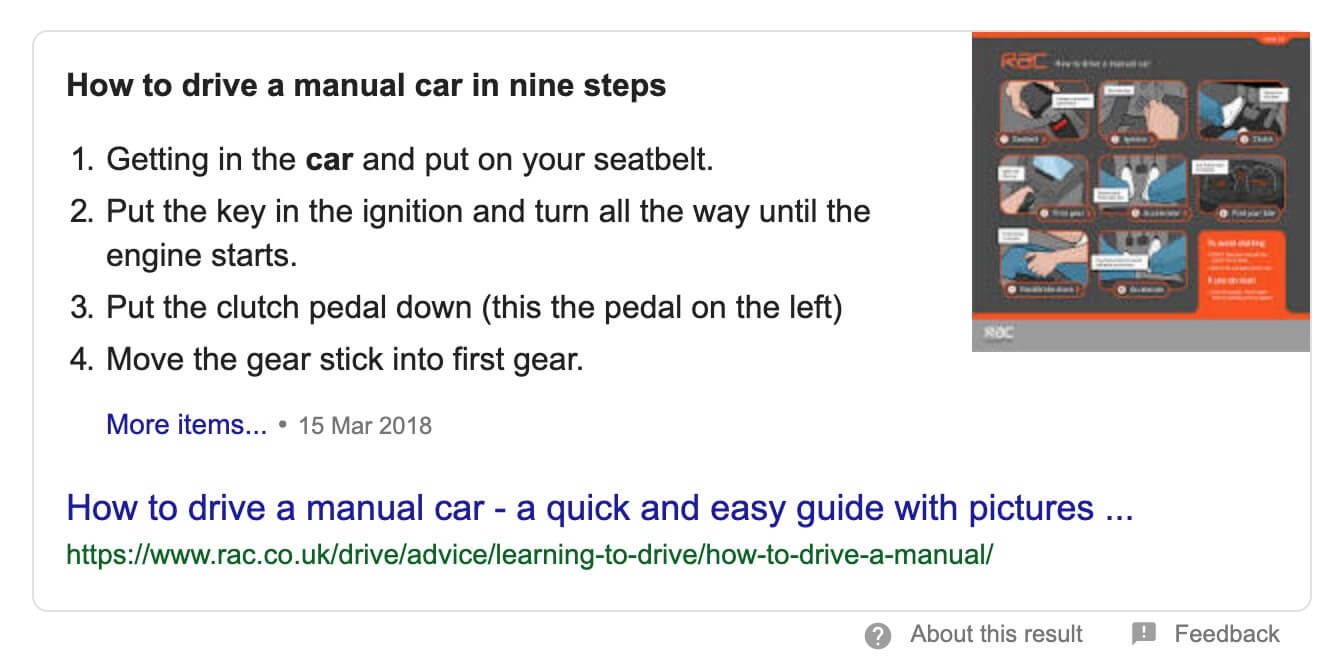Select the Feedback text link
The height and width of the screenshot is (666, 1336).
tap(1227, 634)
